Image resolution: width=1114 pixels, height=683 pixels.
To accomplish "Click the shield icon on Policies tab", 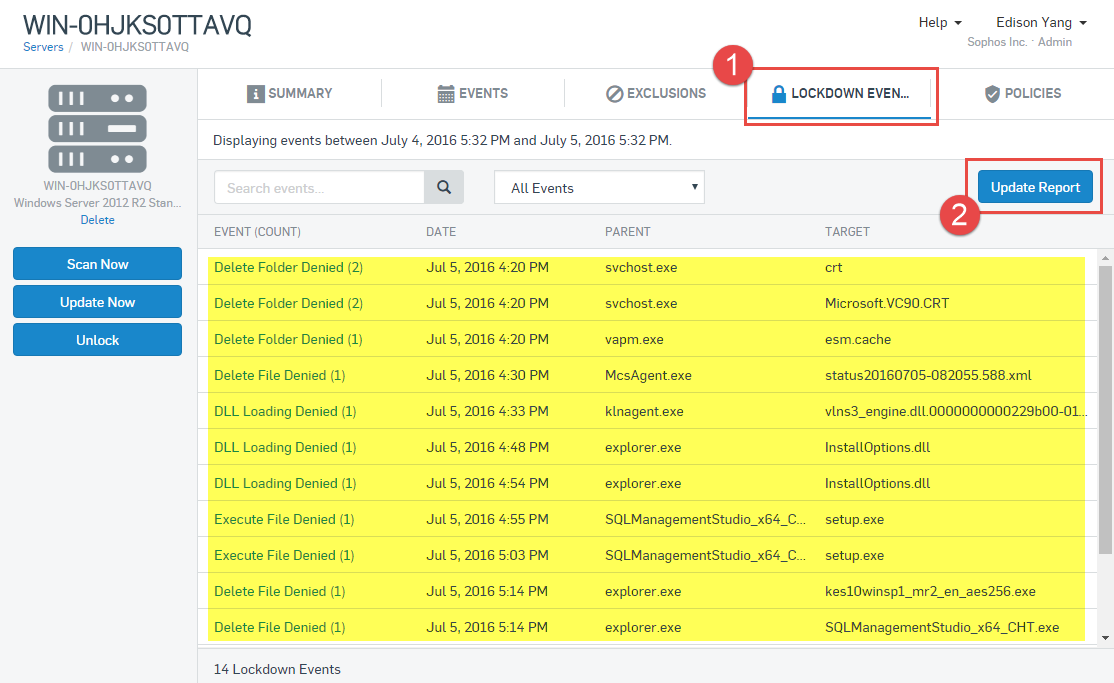I will (x=992, y=94).
